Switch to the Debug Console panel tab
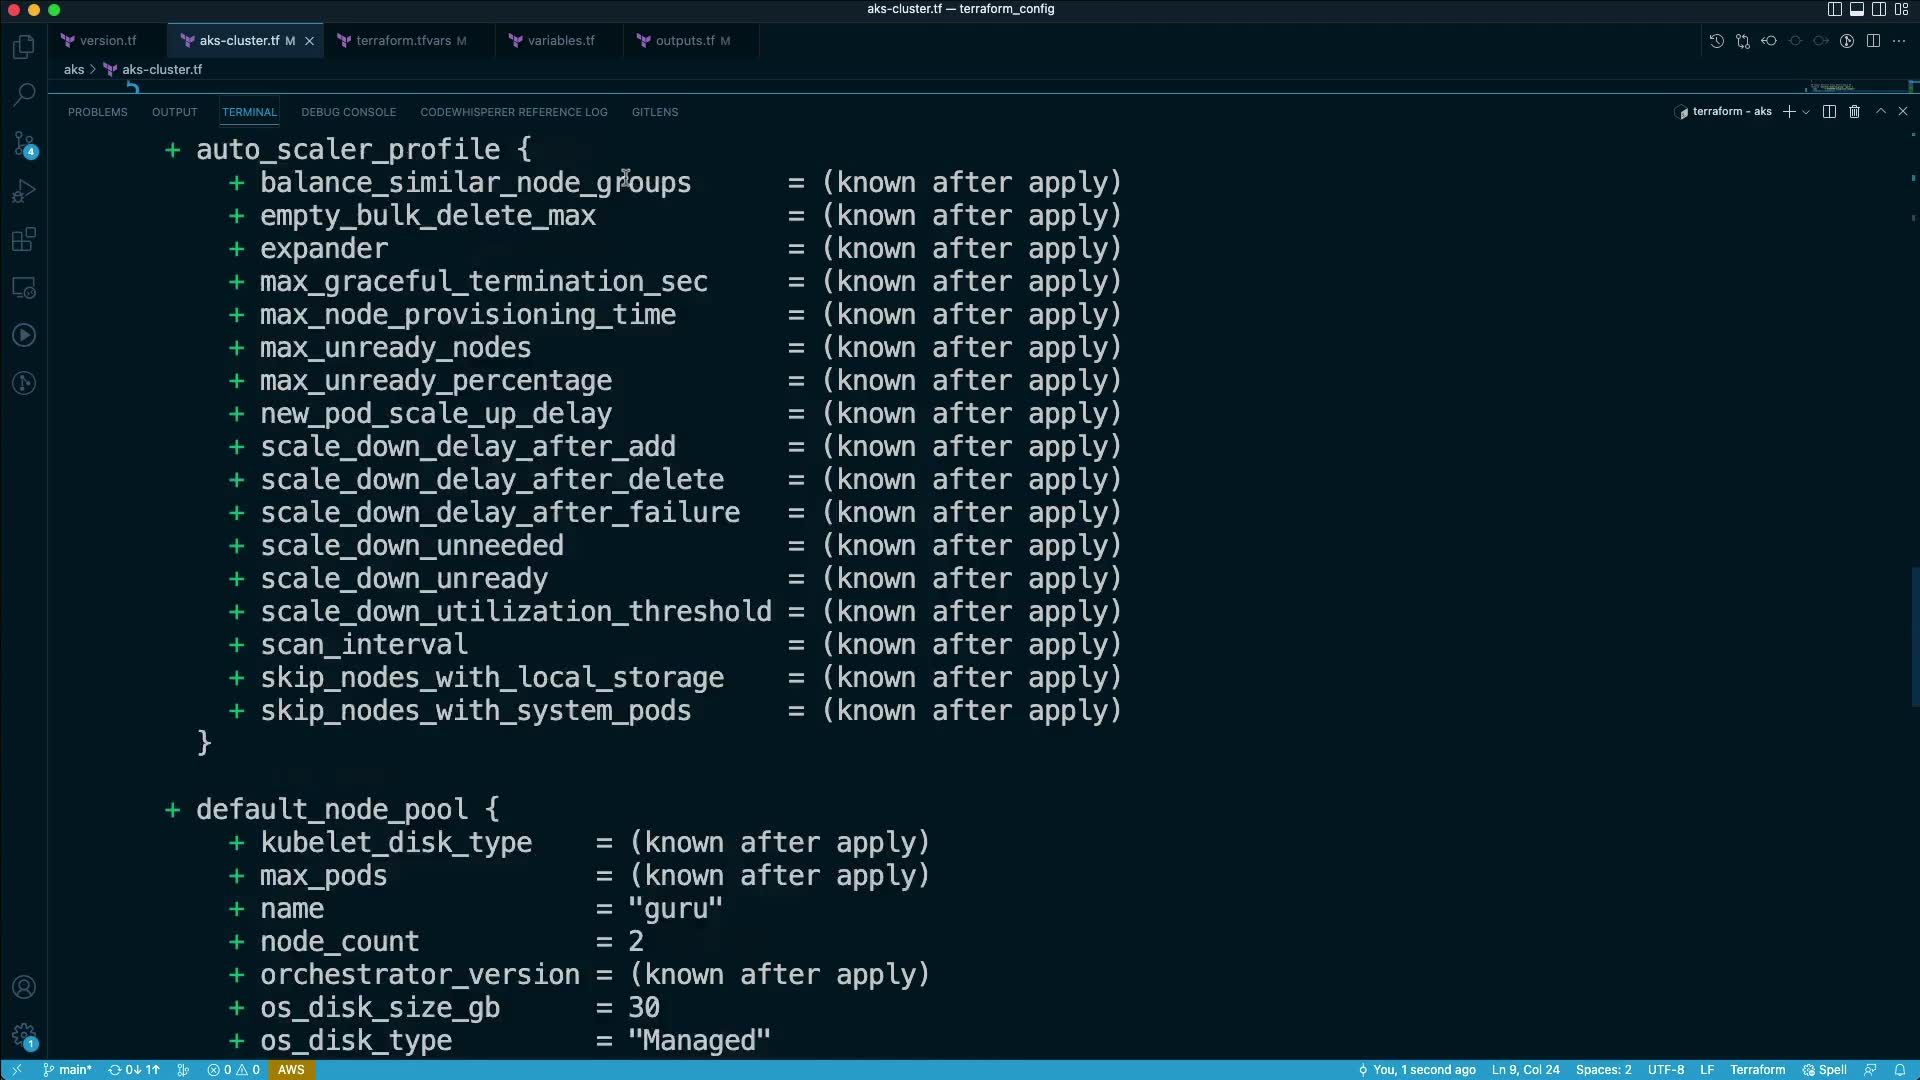 [x=348, y=112]
